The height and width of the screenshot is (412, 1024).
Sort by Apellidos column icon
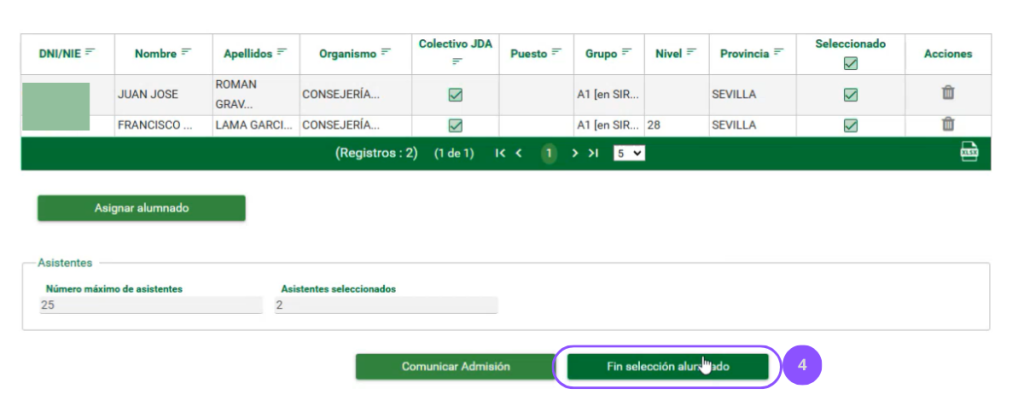(x=282, y=51)
